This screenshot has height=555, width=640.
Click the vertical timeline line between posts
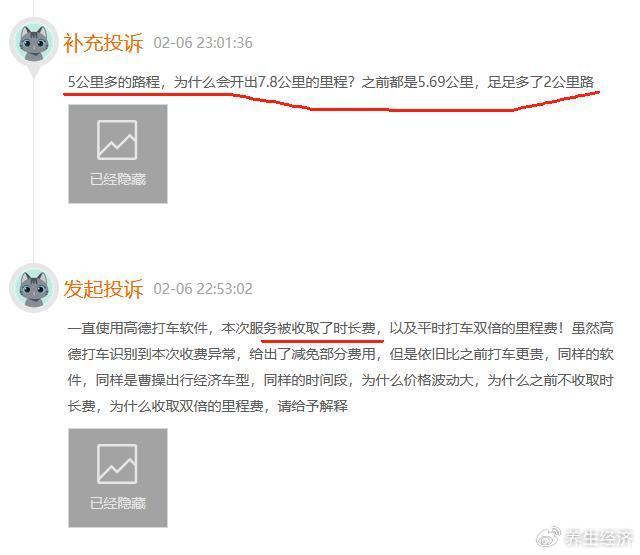coord(34,171)
